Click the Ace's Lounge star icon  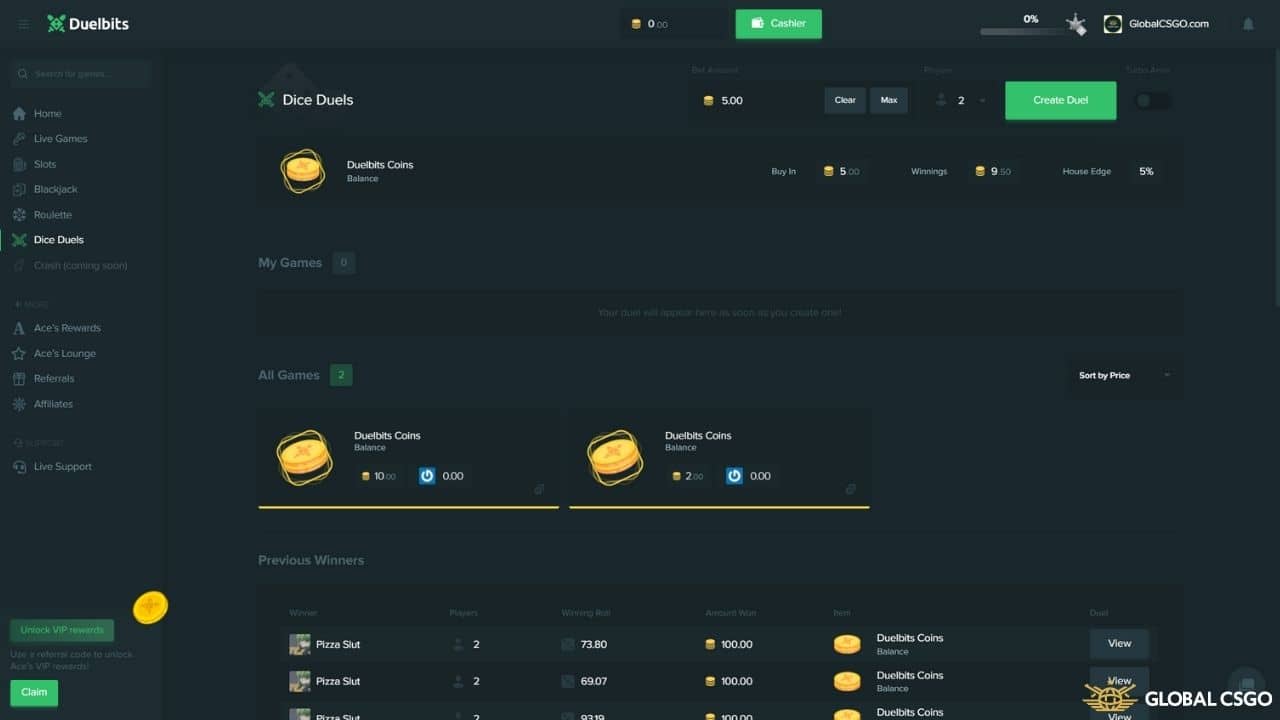19,353
